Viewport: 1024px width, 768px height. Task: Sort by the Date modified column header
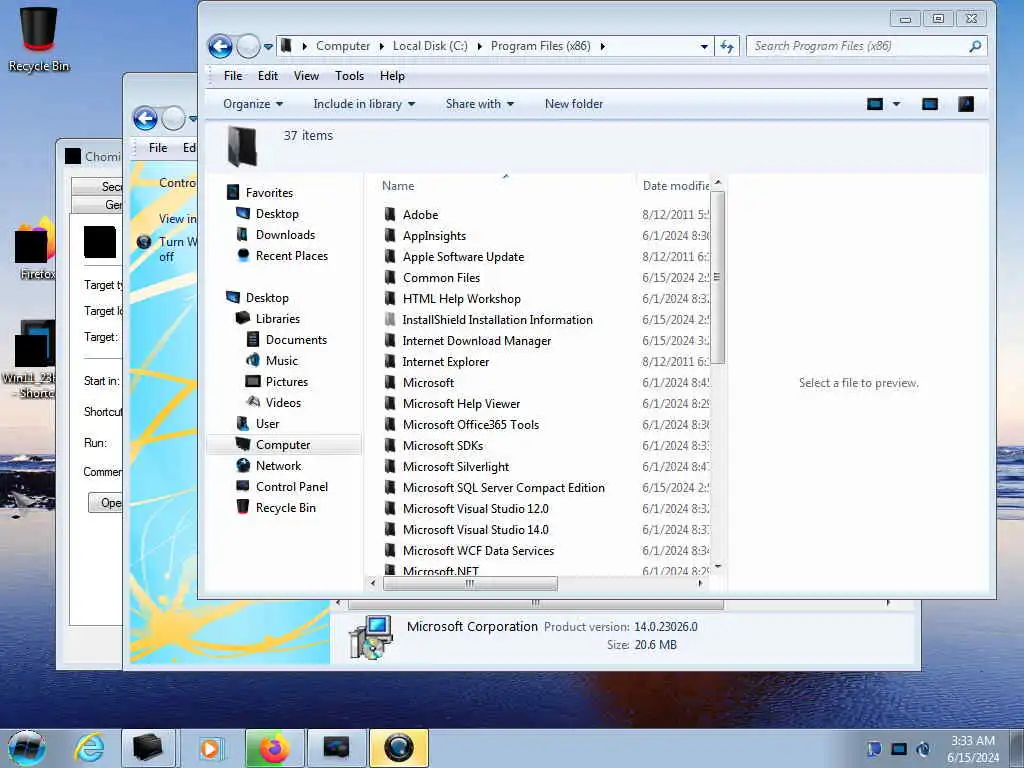coord(675,185)
